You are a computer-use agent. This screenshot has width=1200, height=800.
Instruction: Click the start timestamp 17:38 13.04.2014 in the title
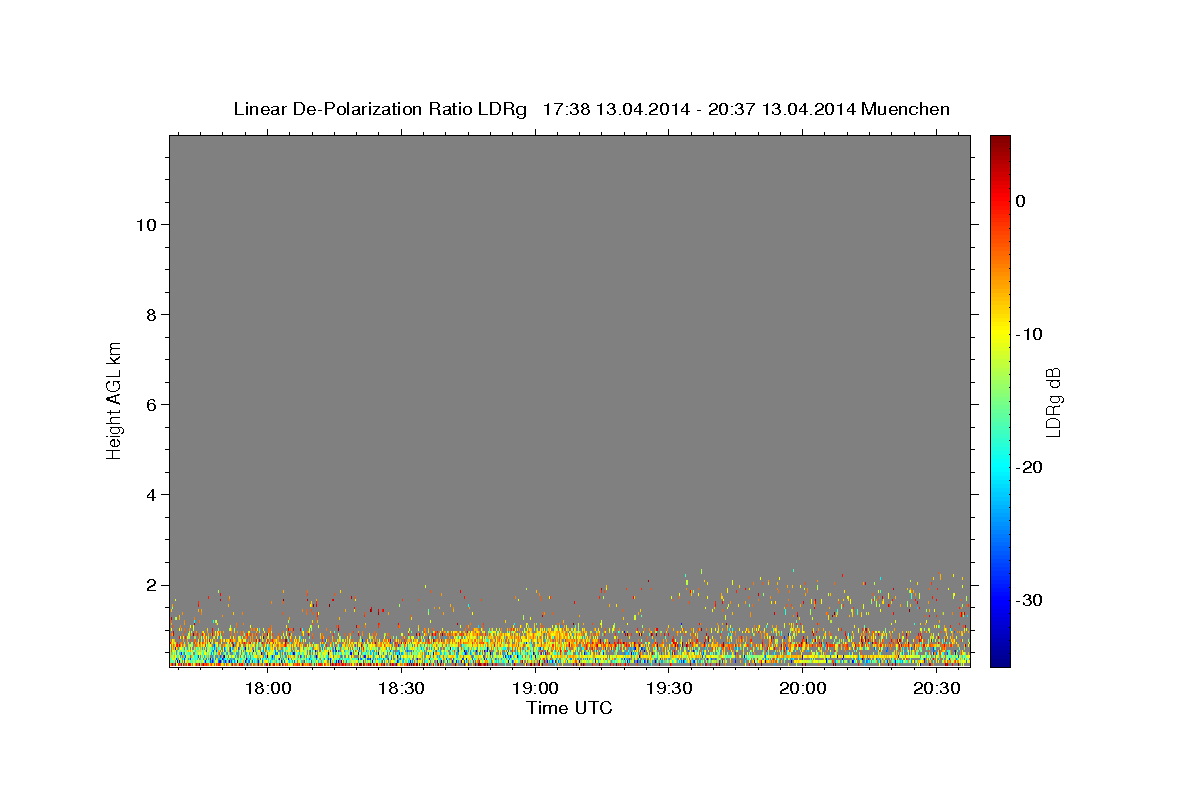coord(615,109)
